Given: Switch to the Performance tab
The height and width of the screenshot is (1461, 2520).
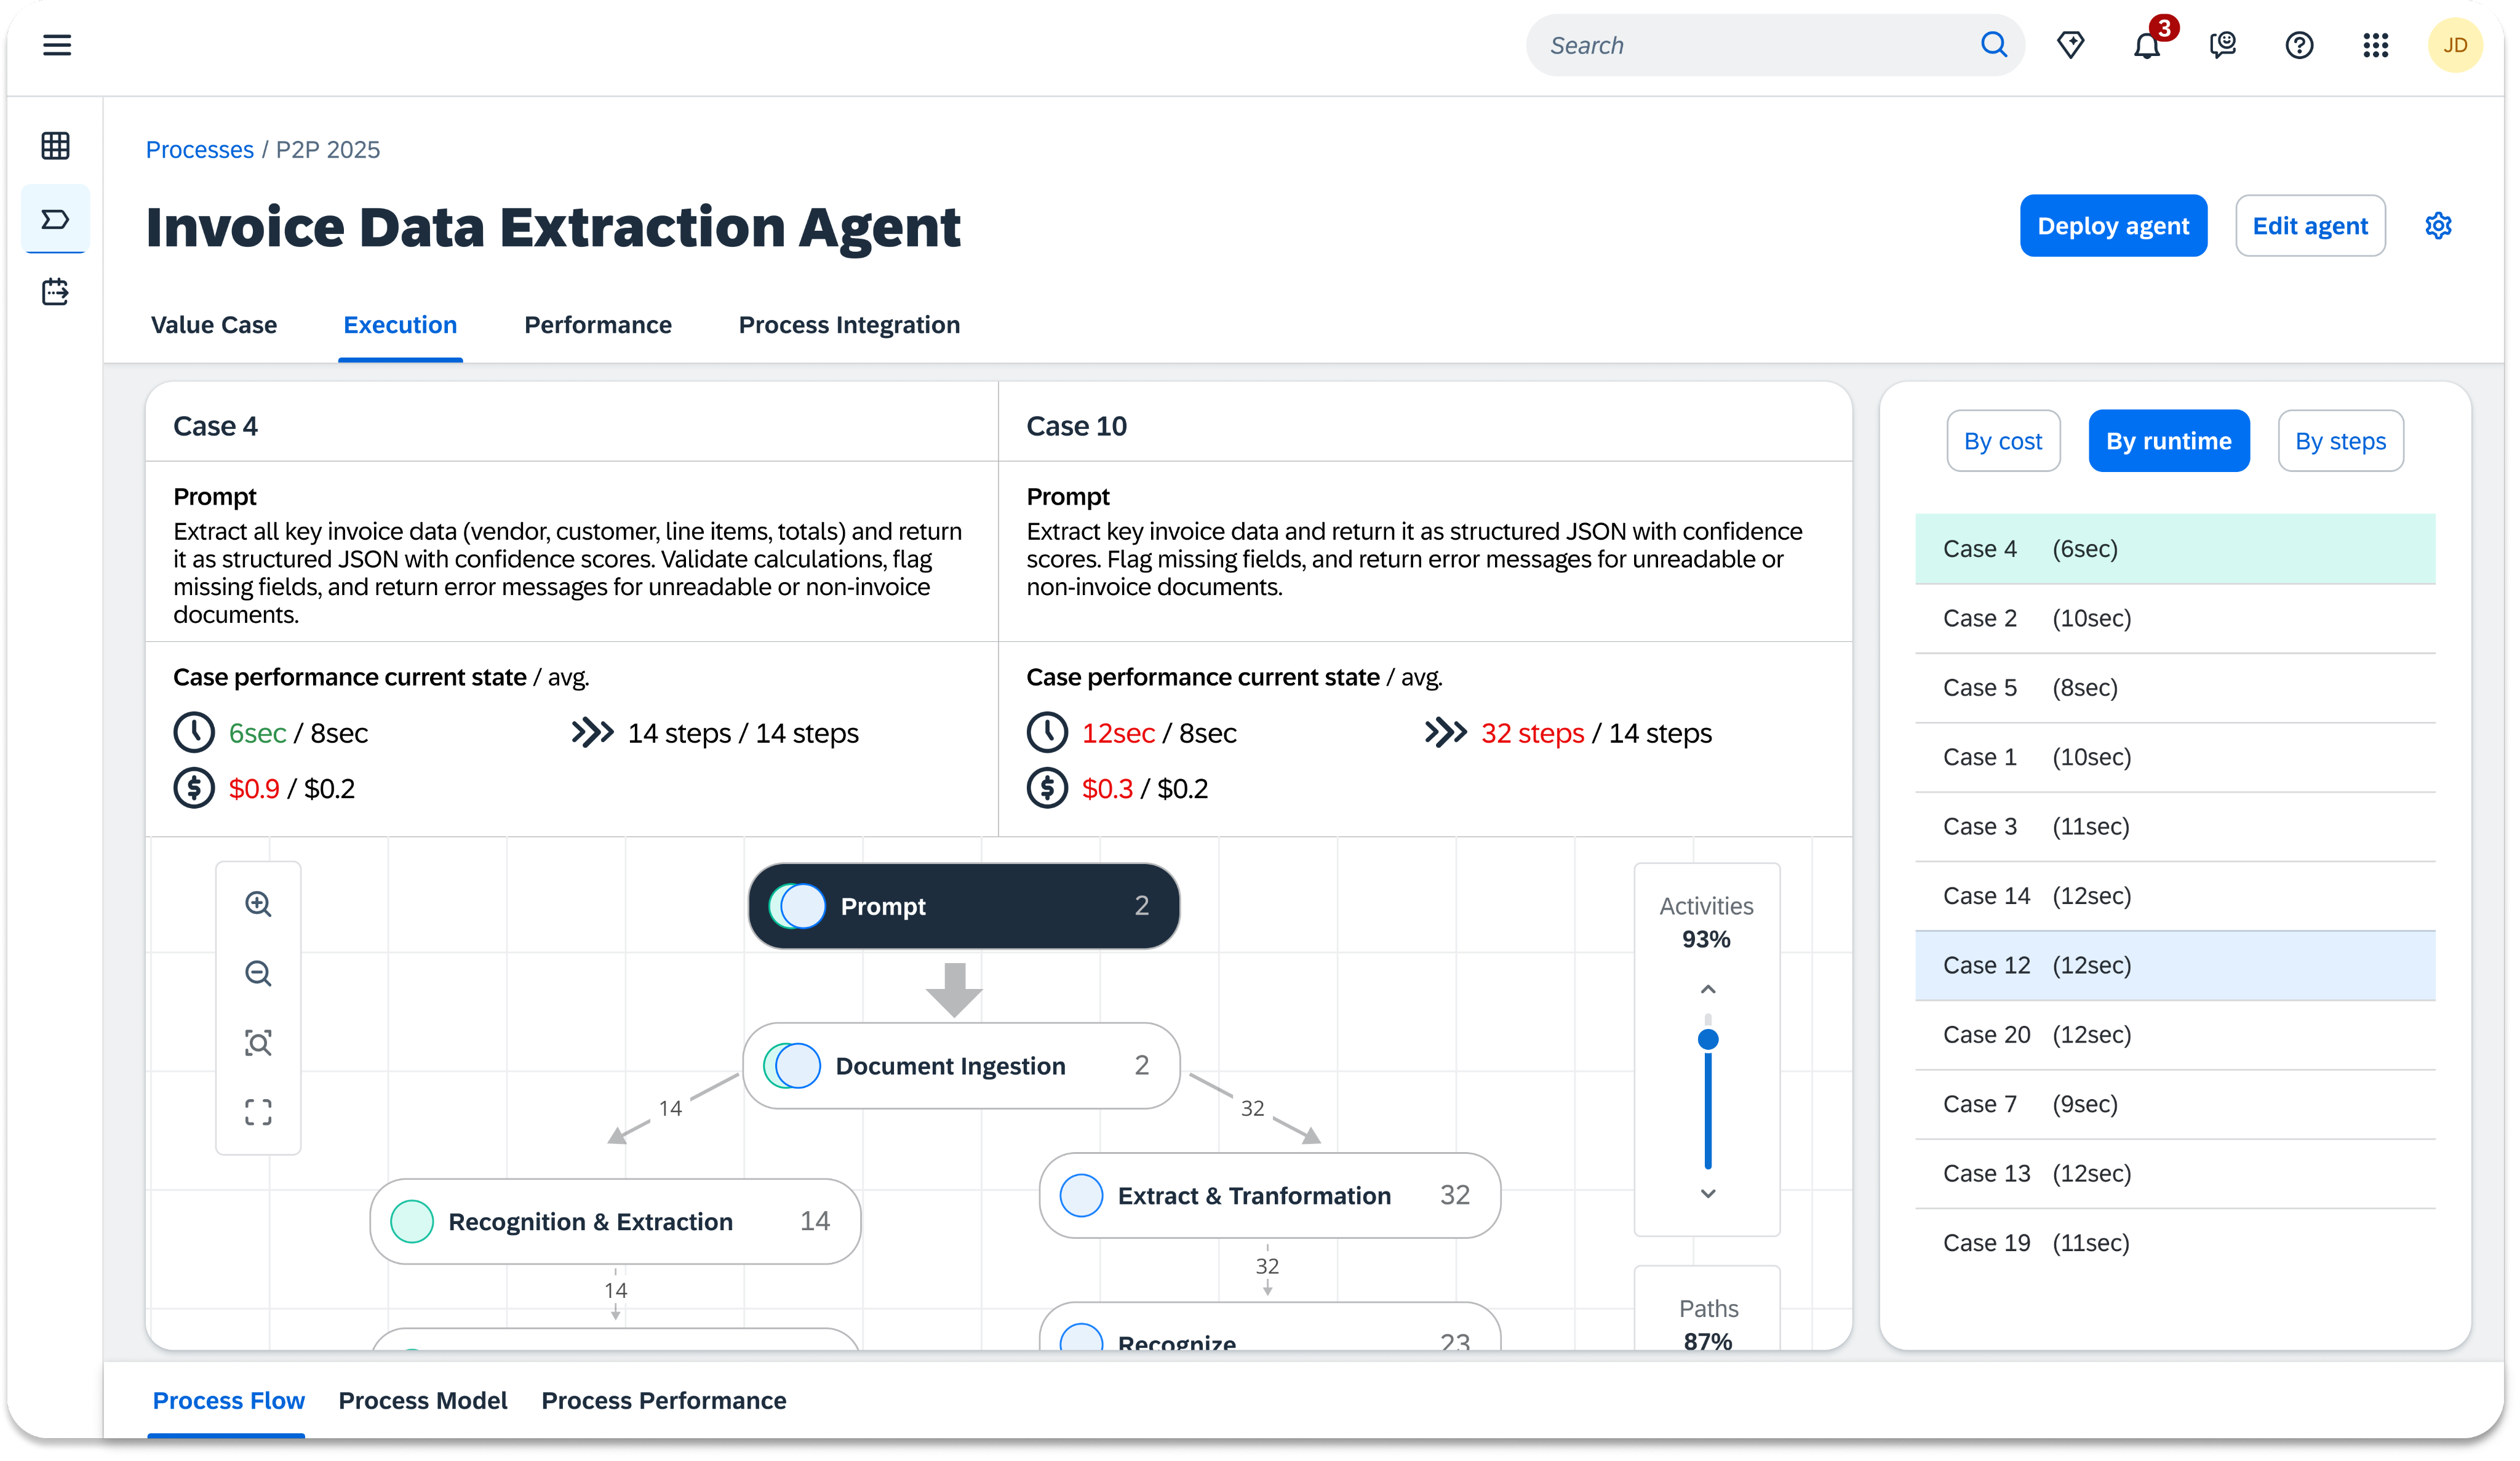Looking at the screenshot, I should [598, 325].
